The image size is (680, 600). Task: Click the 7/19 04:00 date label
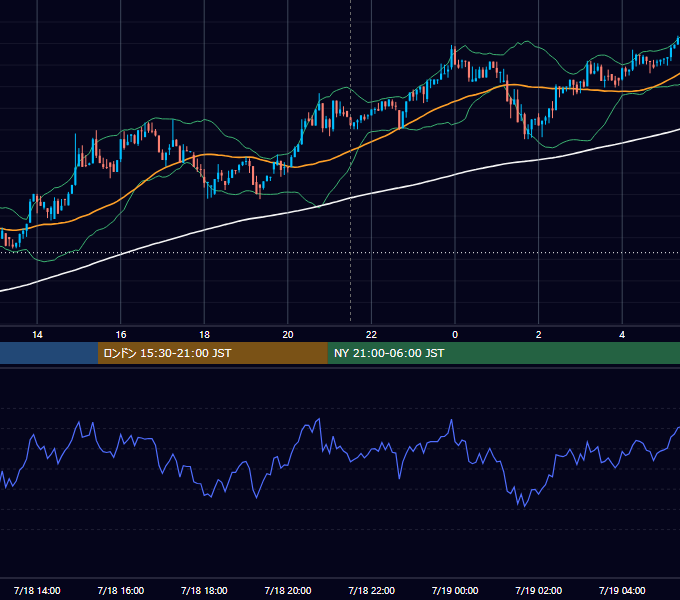tap(622, 590)
